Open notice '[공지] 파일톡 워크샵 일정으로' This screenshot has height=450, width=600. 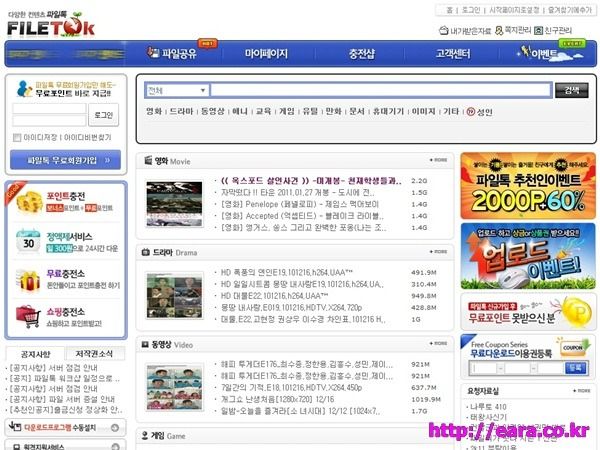point(64,378)
